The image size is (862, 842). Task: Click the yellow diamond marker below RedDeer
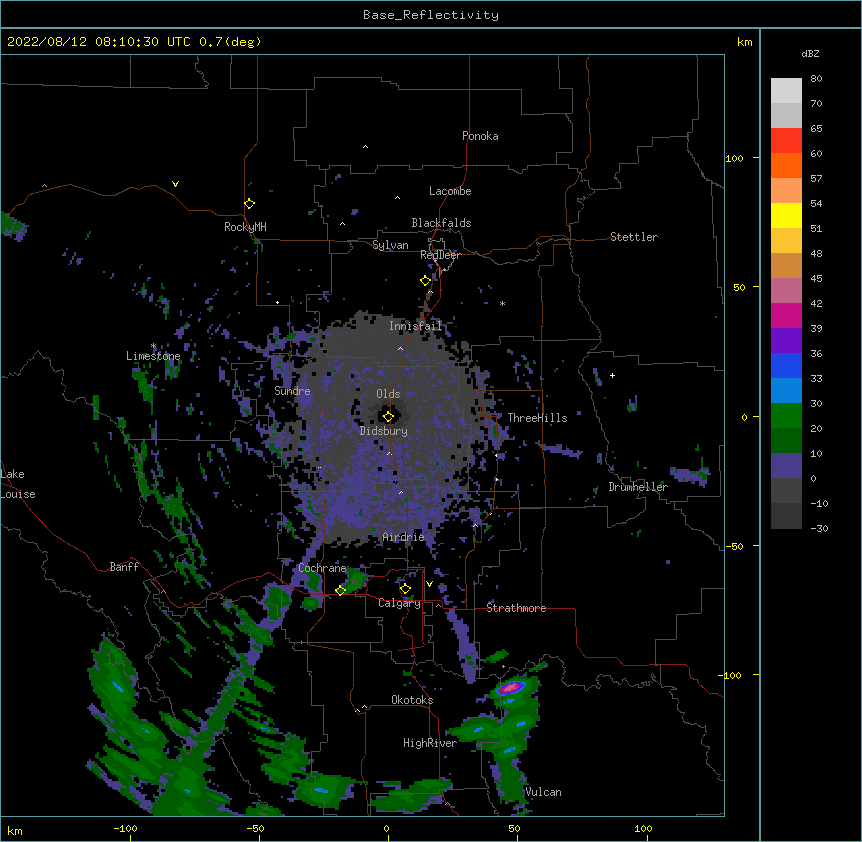tap(425, 281)
